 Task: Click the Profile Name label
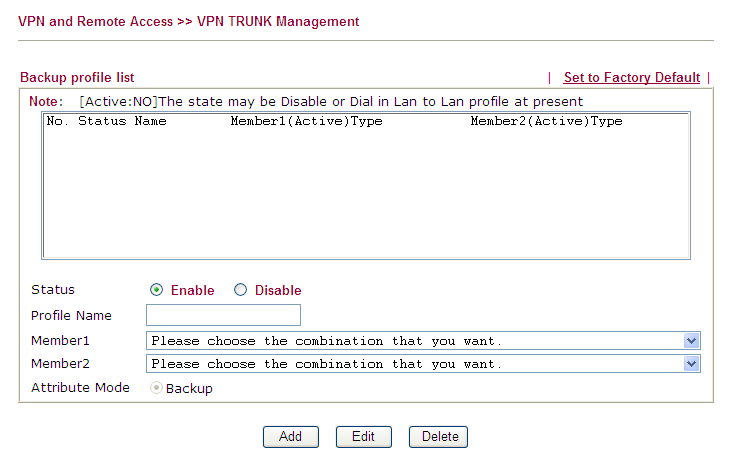[x=71, y=315]
